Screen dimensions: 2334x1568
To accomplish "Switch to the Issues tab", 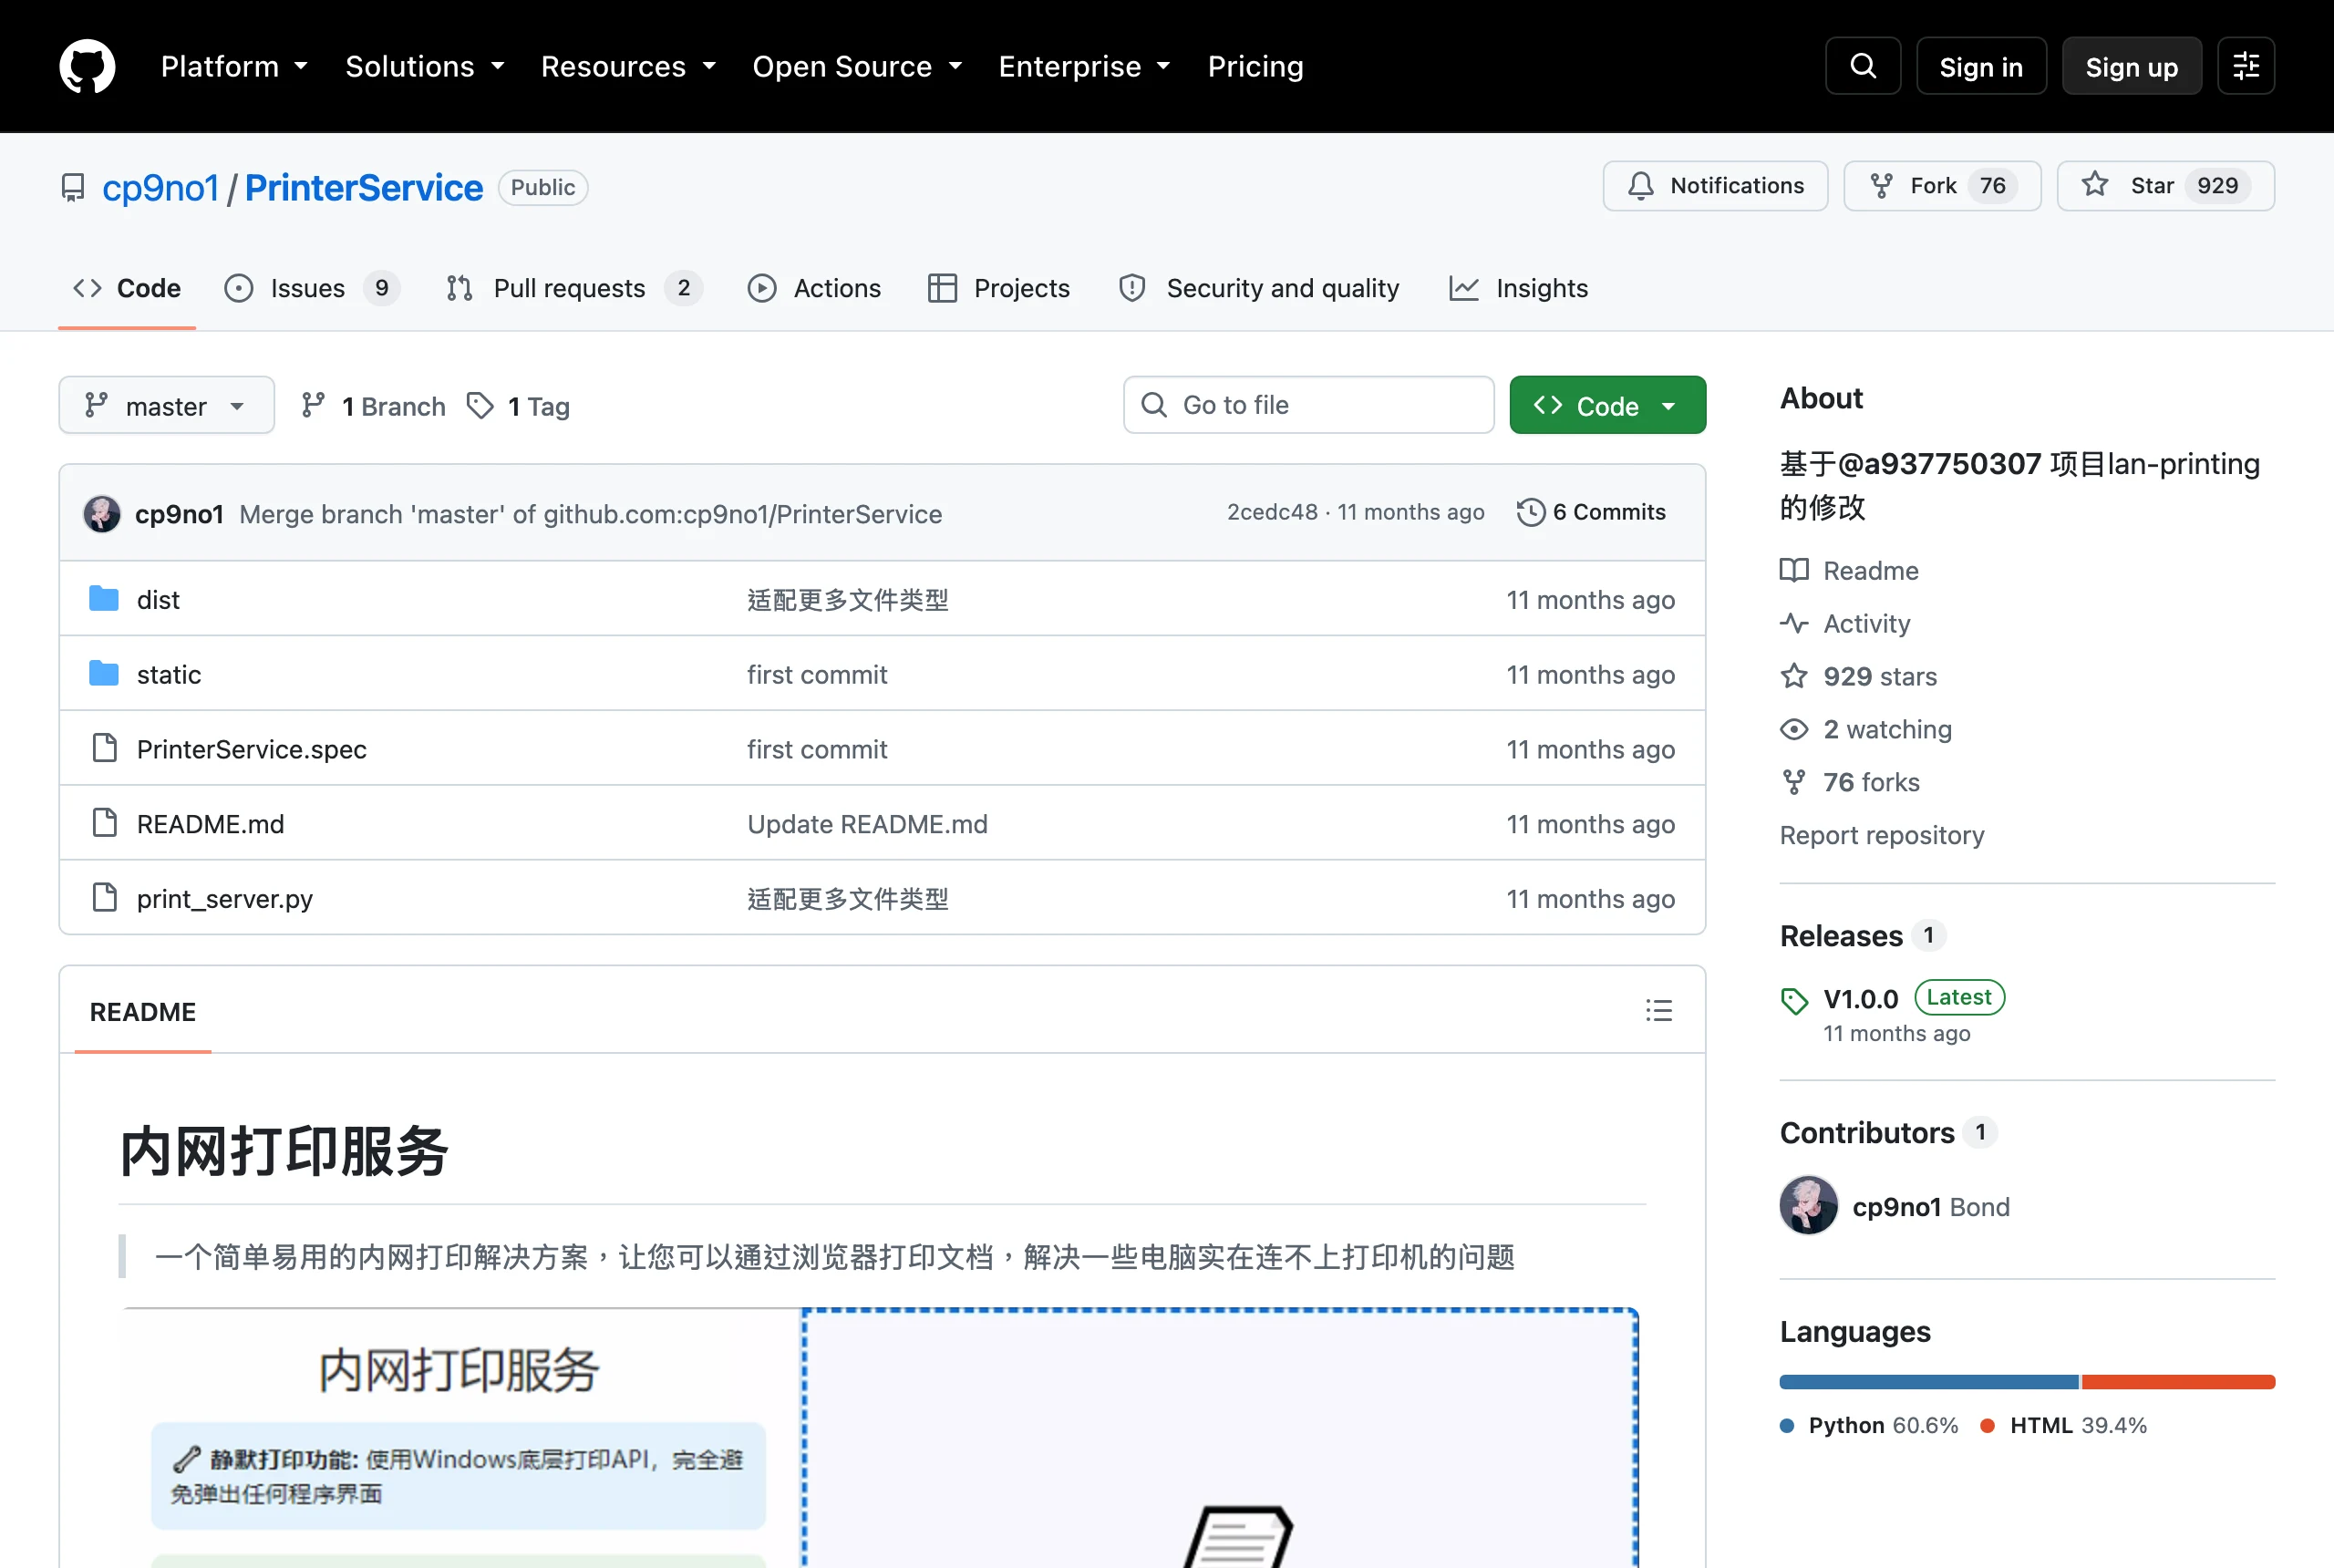I will (x=312, y=289).
